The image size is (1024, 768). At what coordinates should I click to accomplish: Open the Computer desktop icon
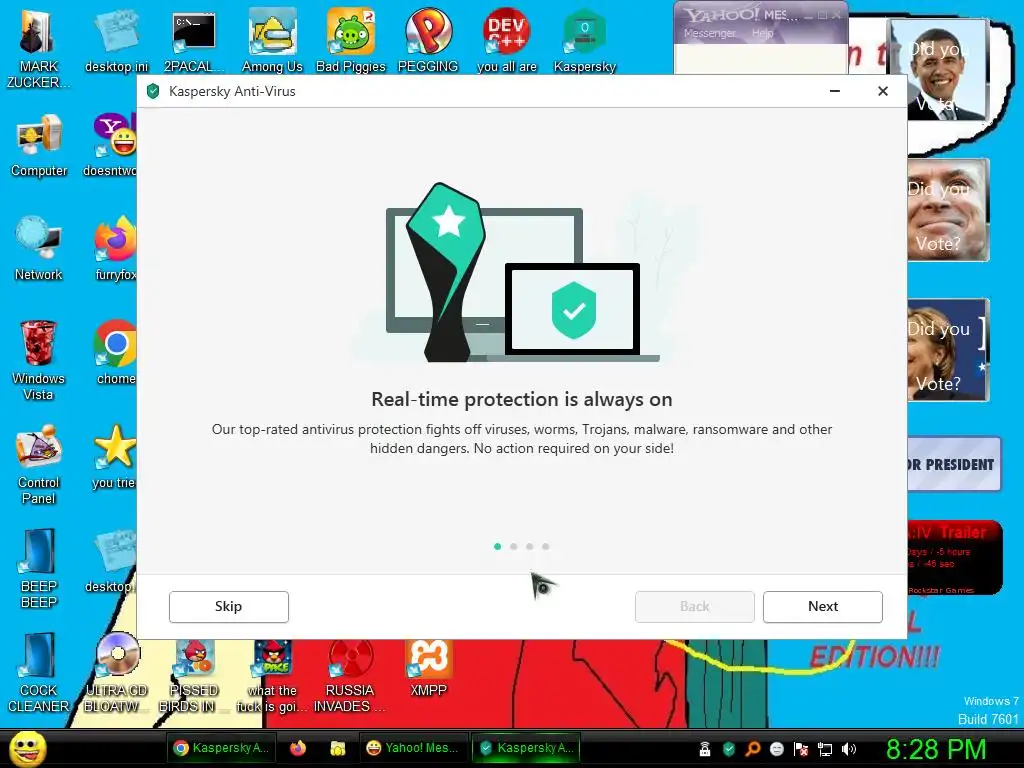(39, 146)
